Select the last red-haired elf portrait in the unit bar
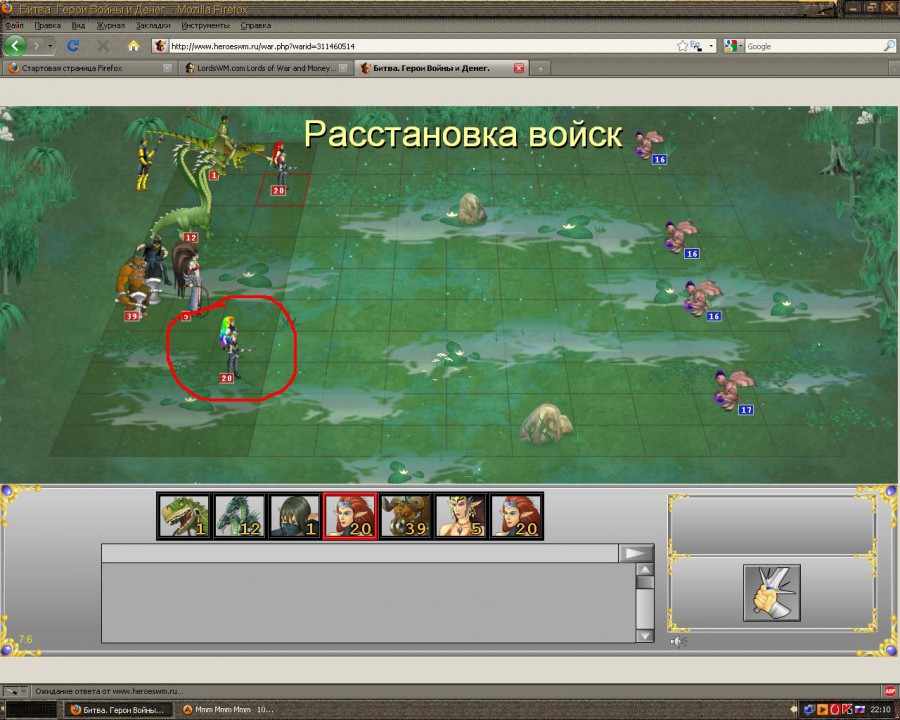This screenshot has height=720, width=900. (516, 516)
